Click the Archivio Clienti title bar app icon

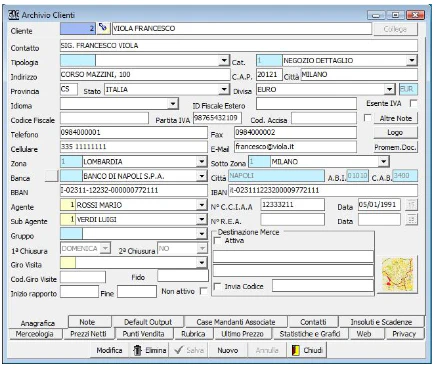coord(14,15)
